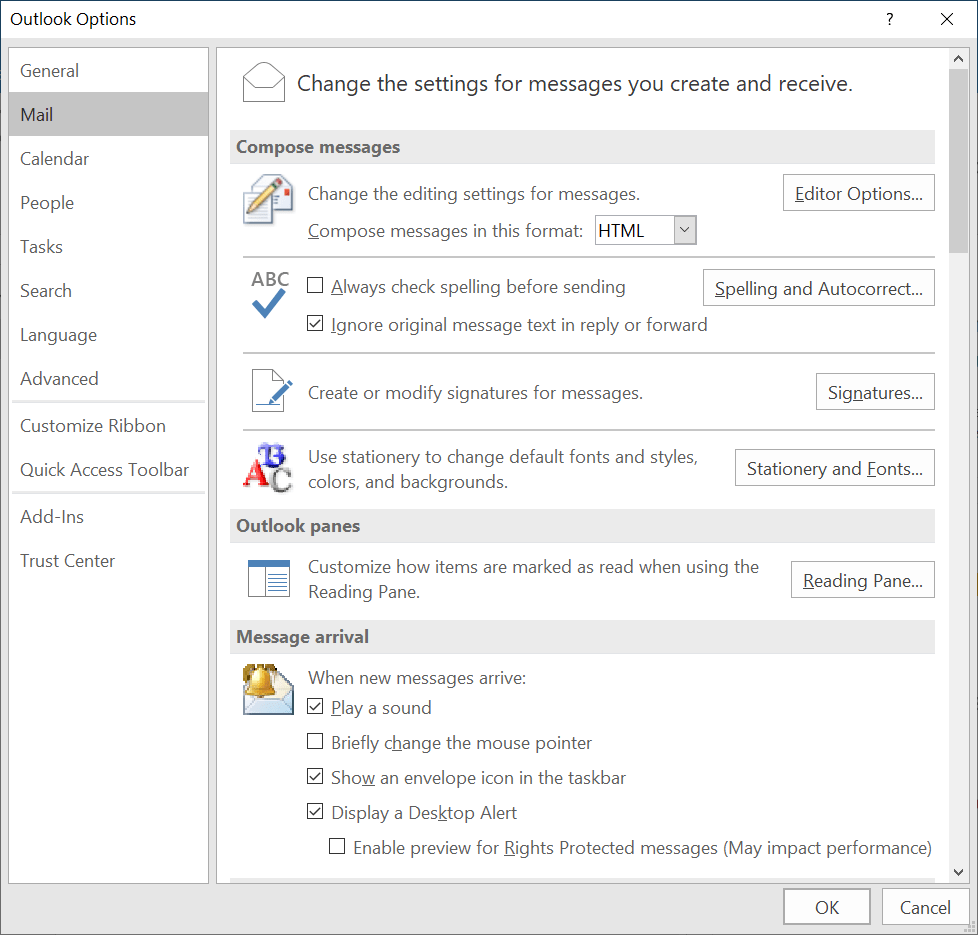Viewport: 978px width, 935px height.
Task: Click the signature page-with-pen icon
Action: coord(272,391)
